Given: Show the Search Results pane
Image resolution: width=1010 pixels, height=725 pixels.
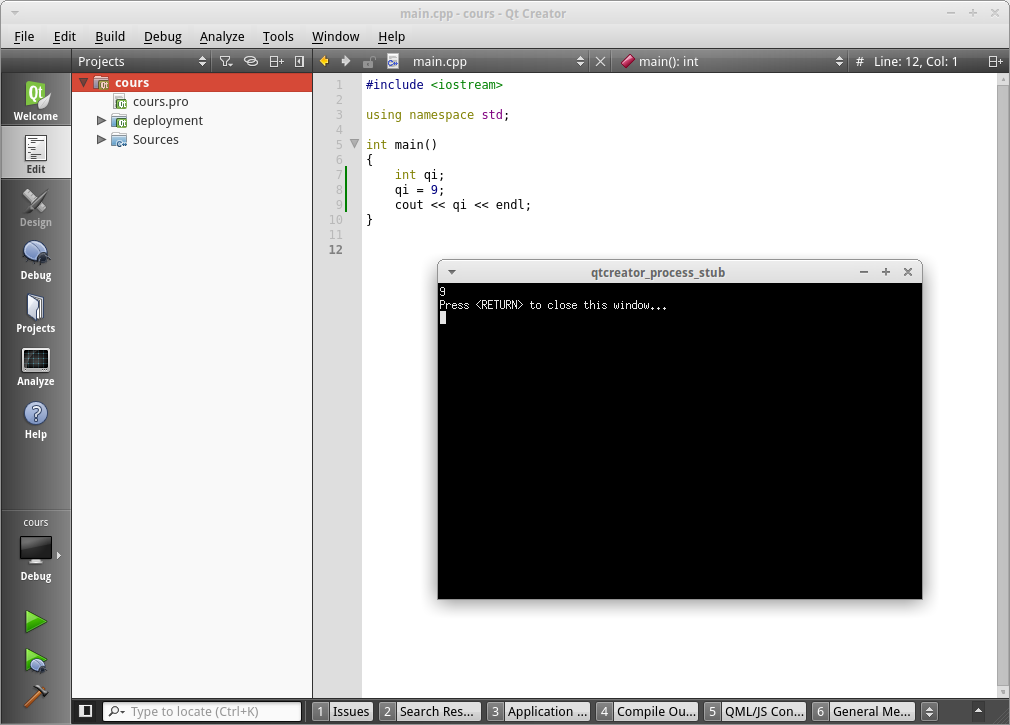Looking at the screenshot, I should pyautogui.click(x=430, y=711).
